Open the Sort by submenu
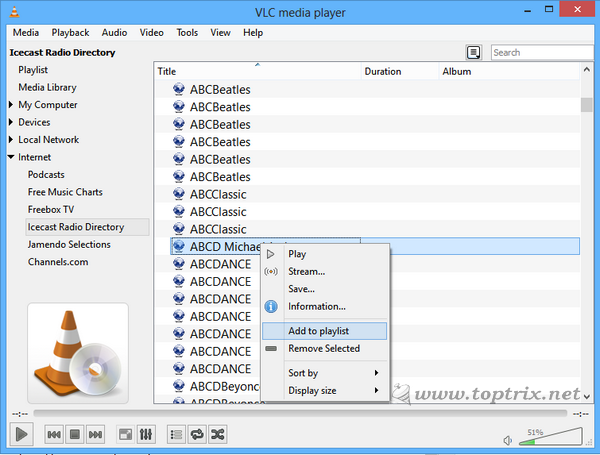 click(x=324, y=373)
